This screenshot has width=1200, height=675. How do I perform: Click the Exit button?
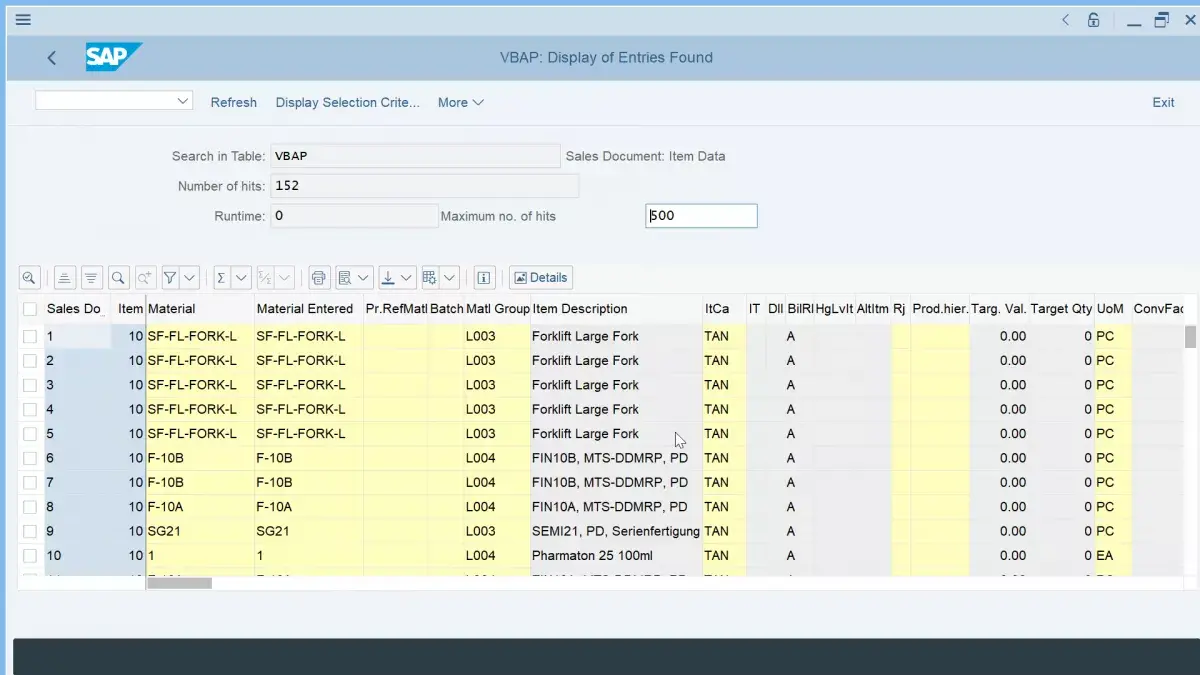1163,102
